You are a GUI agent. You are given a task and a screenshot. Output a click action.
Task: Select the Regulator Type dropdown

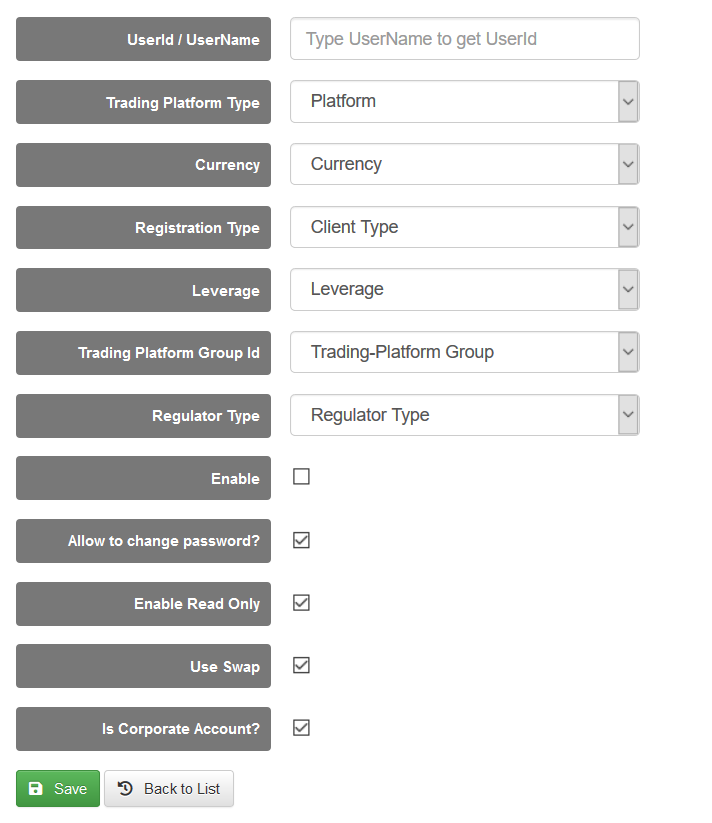tap(464, 415)
